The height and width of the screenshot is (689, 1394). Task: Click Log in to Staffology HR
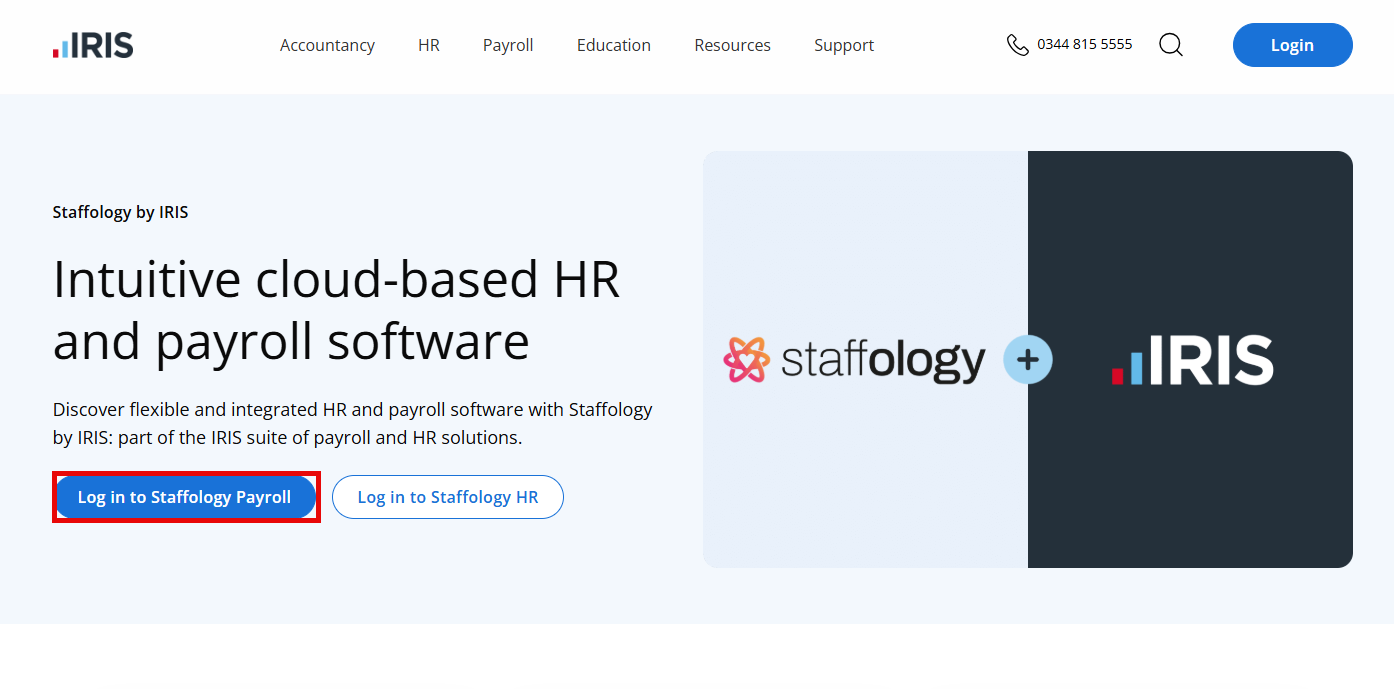point(448,497)
